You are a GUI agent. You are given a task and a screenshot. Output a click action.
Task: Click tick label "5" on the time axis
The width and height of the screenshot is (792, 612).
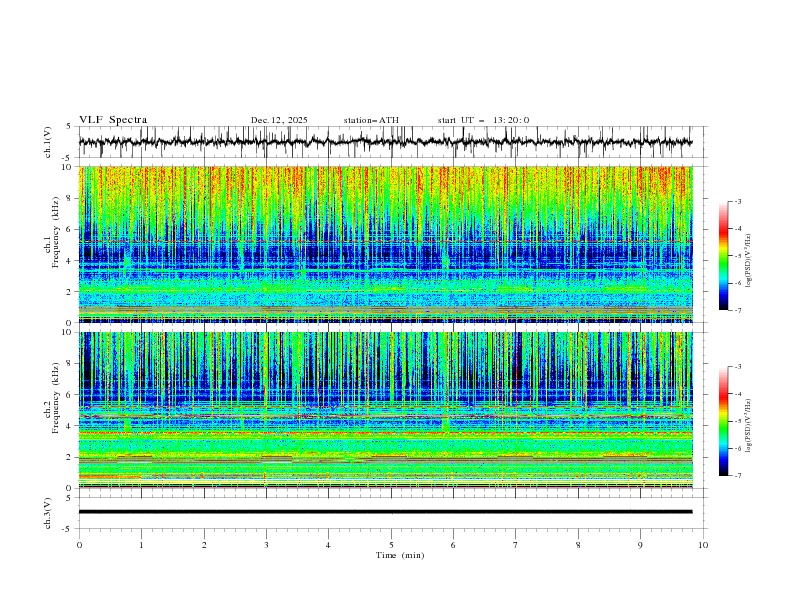pyautogui.click(x=391, y=545)
